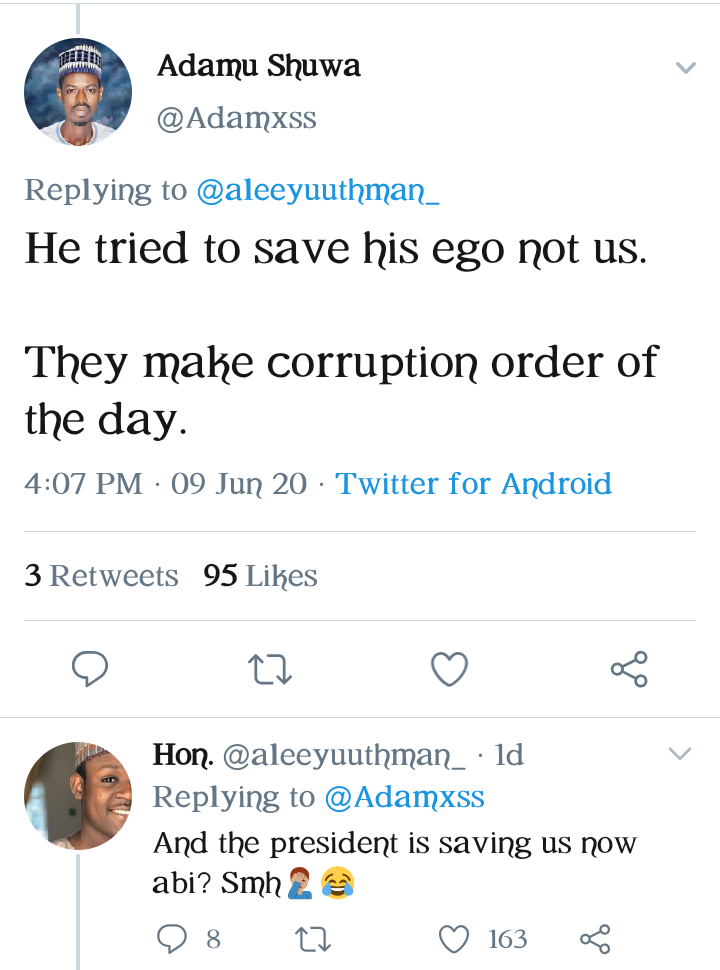
Task: Open Hon.'s profile avatar
Action: click(x=78, y=796)
